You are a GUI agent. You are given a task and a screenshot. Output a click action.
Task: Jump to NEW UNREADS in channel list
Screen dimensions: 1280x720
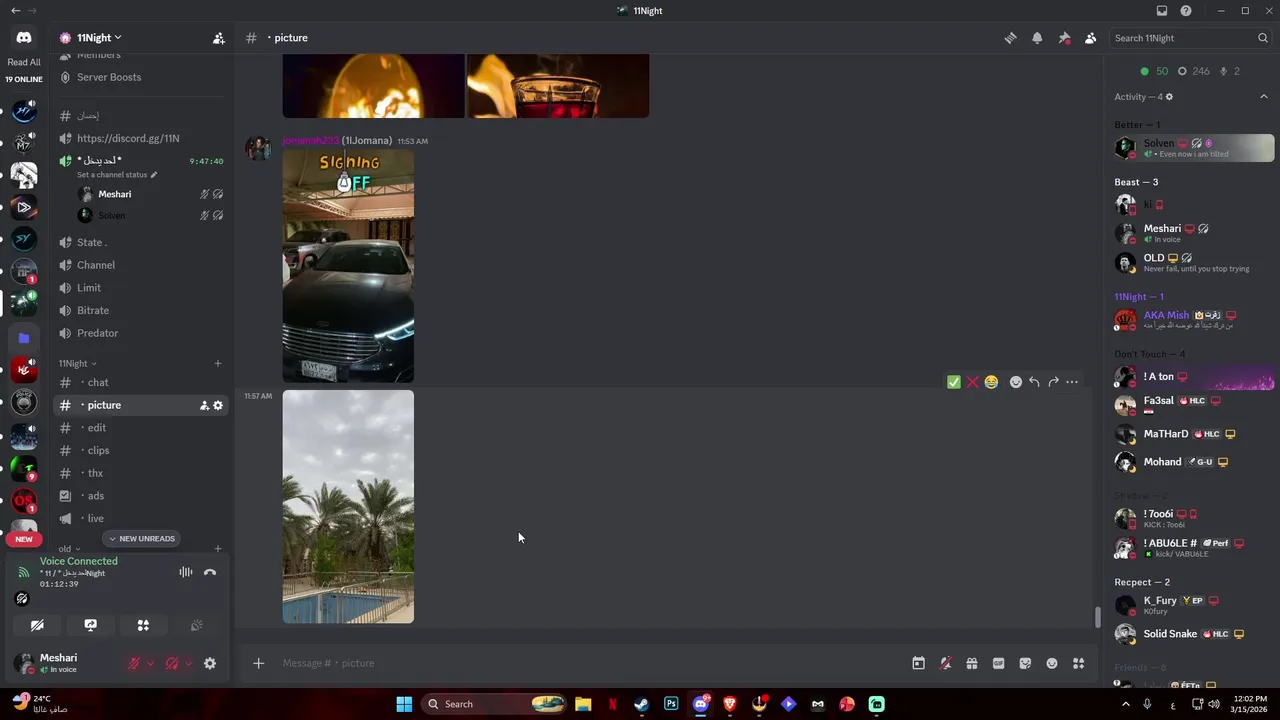(141, 539)
